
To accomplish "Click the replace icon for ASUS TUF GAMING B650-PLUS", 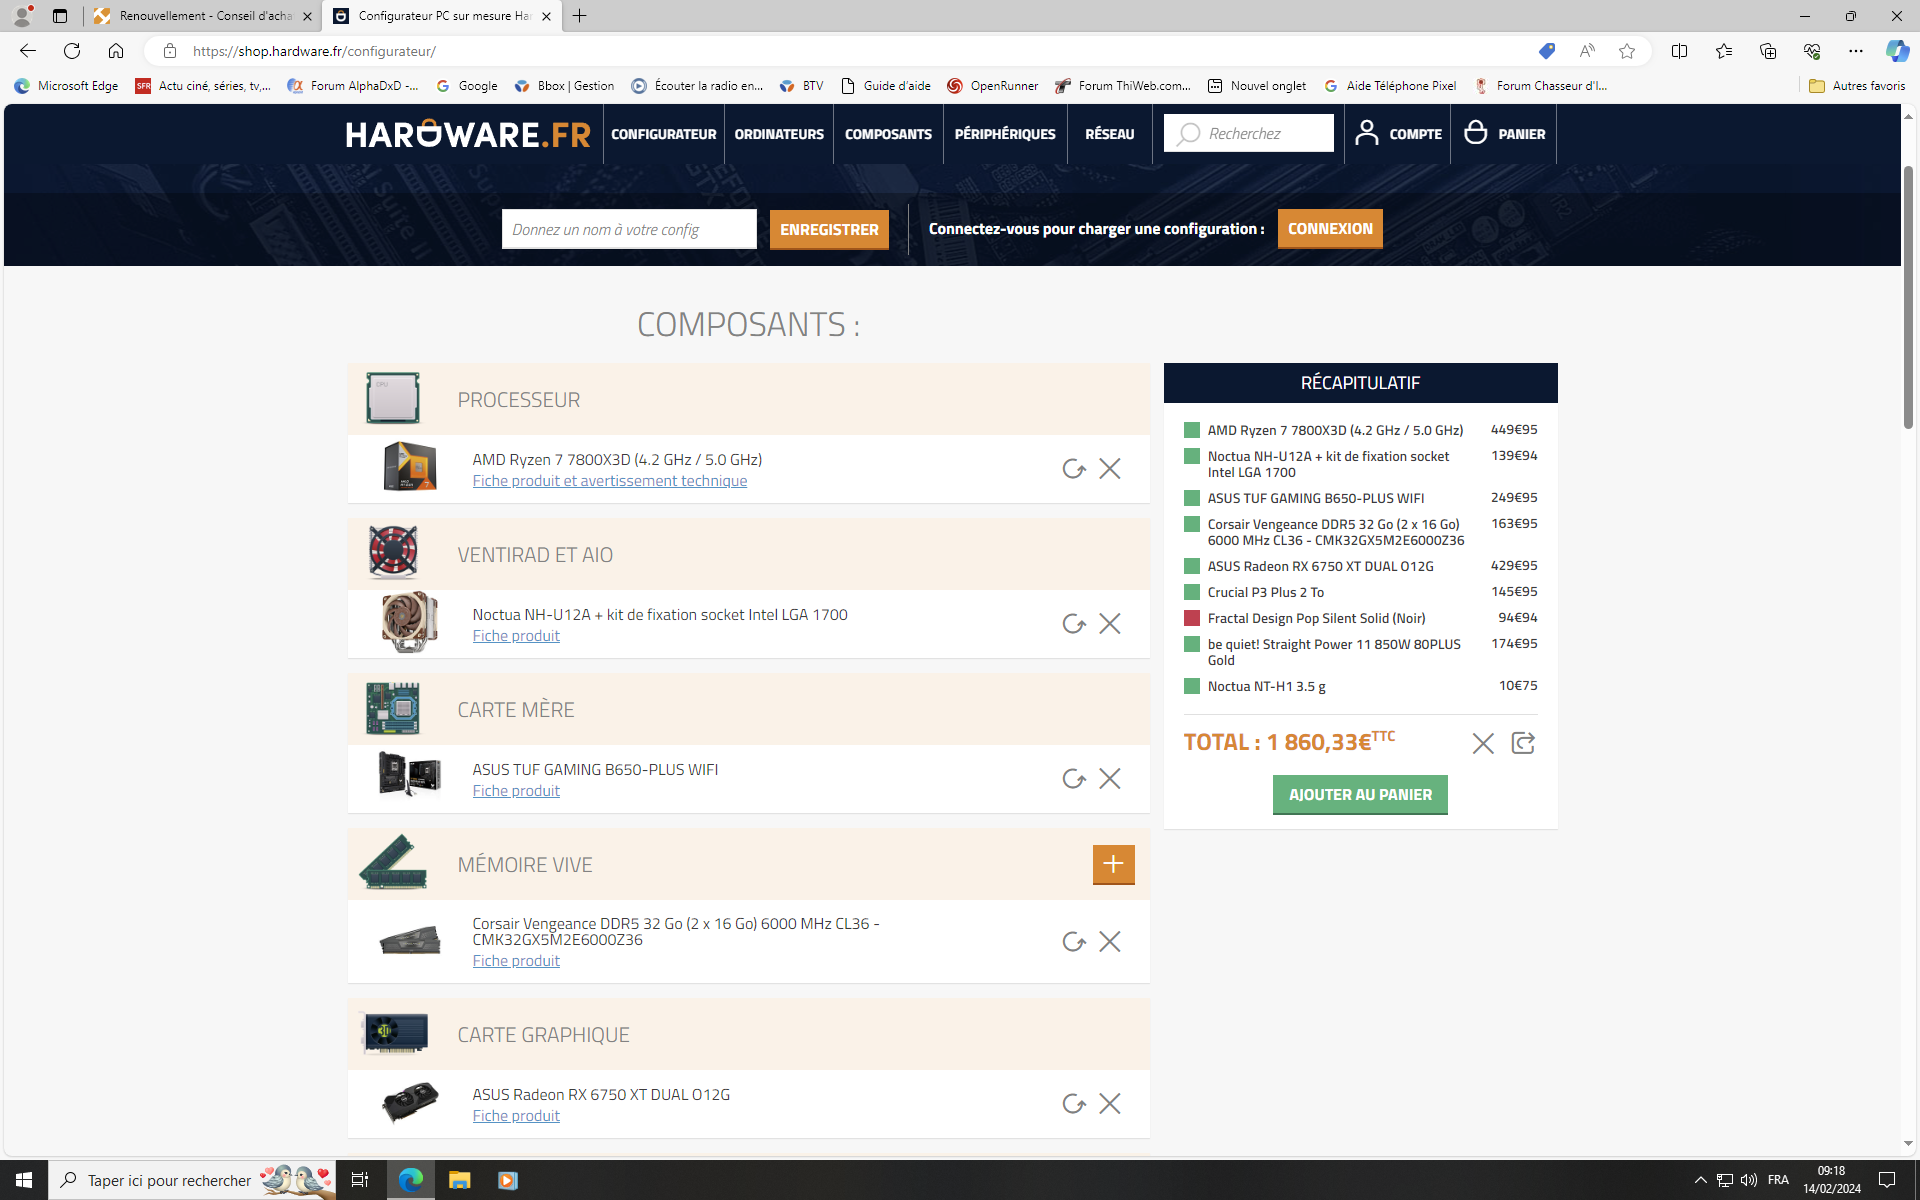I will pos(1073,779).
